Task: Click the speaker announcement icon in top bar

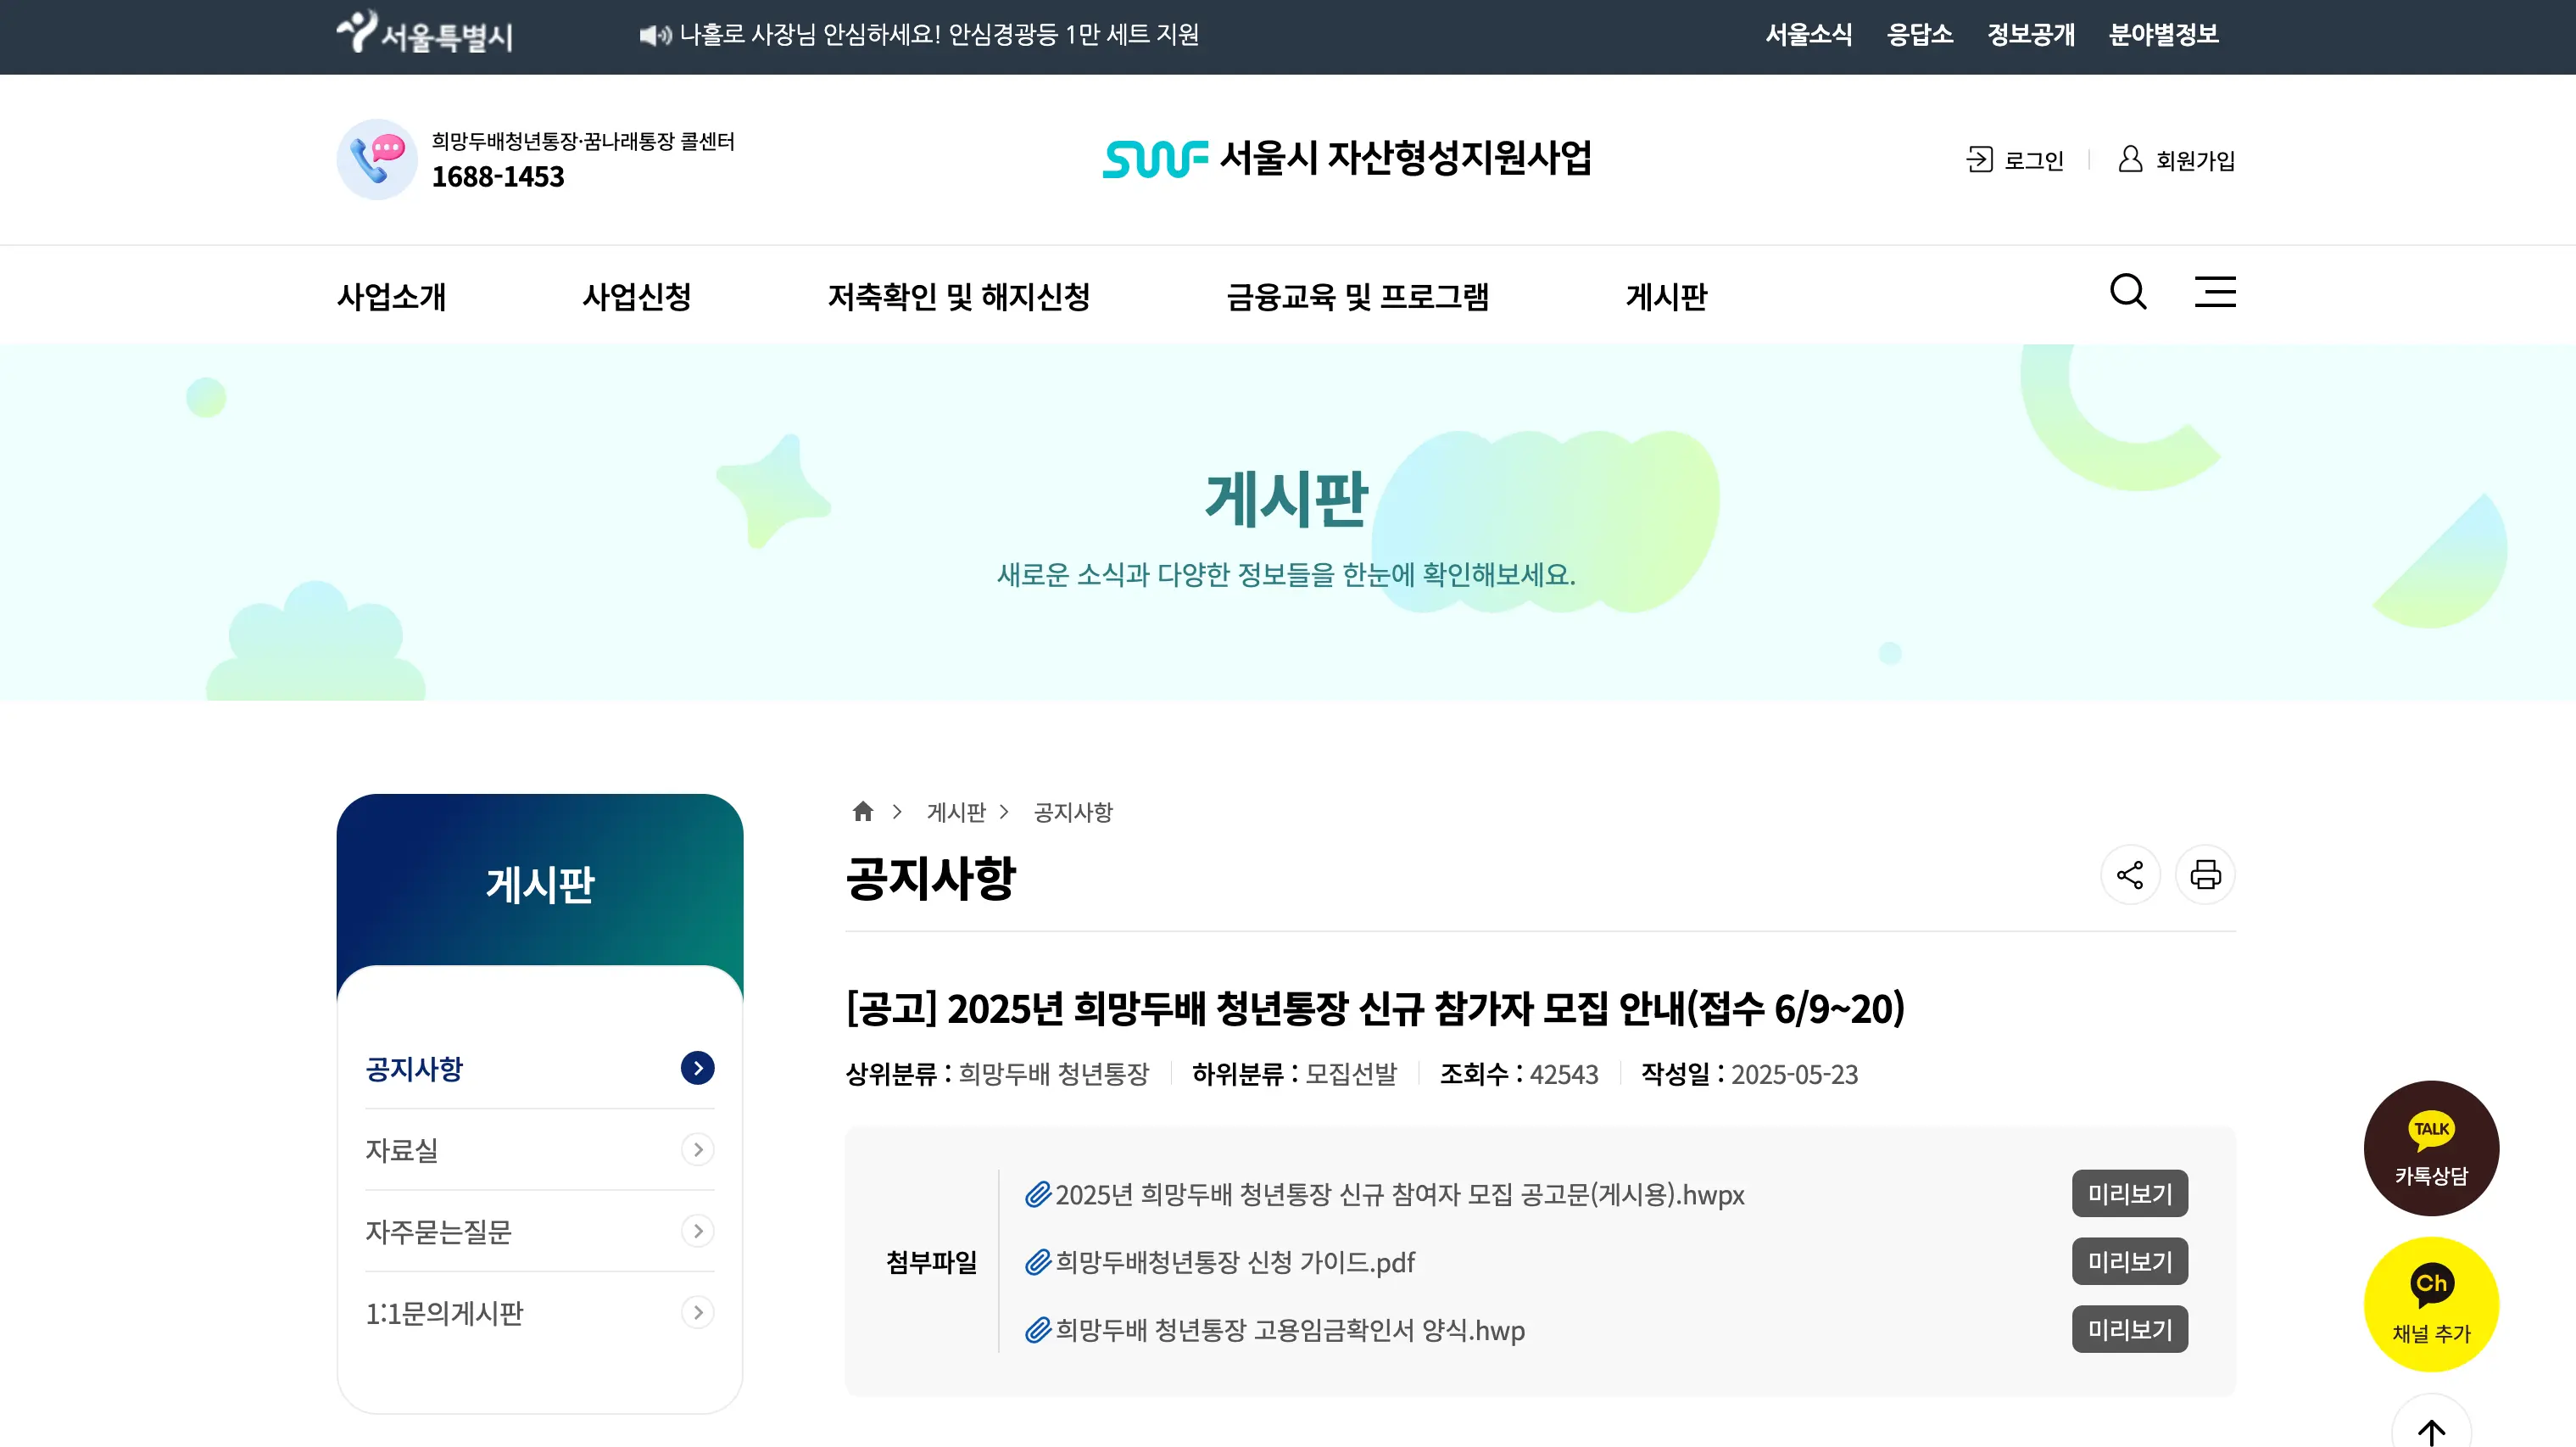Action: pyautogui.click(x=655, y=35)
